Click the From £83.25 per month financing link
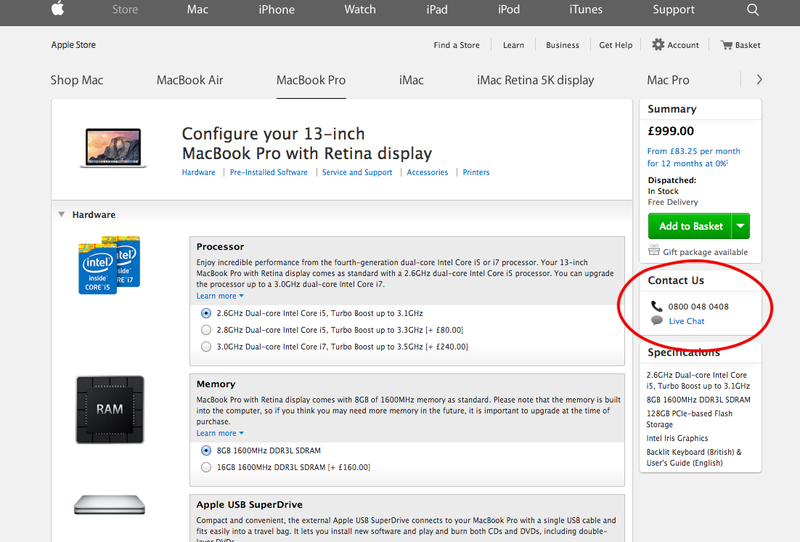Viewport: 800px width, 542px height. point(693,157)
